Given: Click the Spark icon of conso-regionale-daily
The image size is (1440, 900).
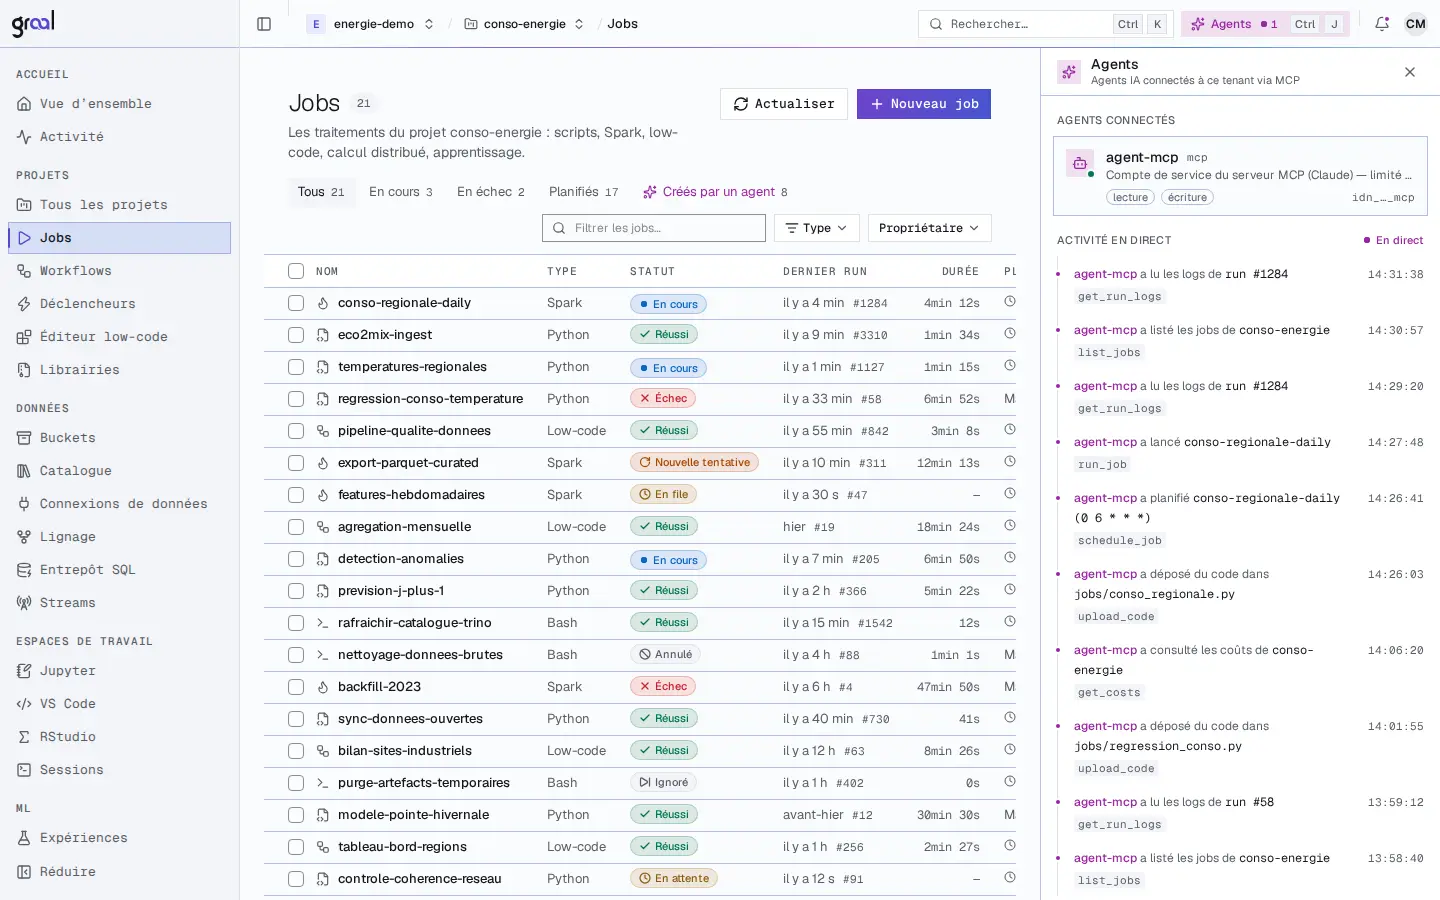Looking at the screenshot, I should [323, 303].
